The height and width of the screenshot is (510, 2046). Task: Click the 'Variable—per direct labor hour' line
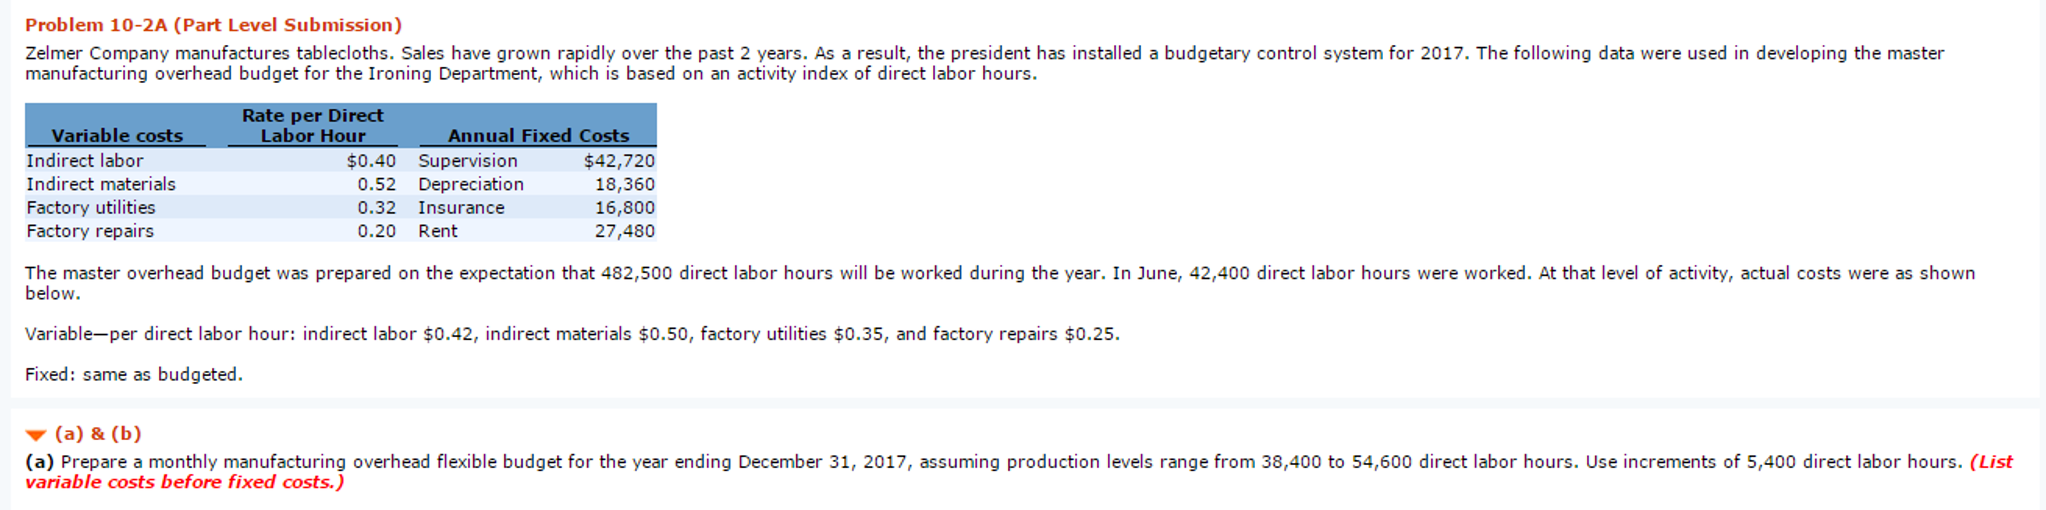572,334
